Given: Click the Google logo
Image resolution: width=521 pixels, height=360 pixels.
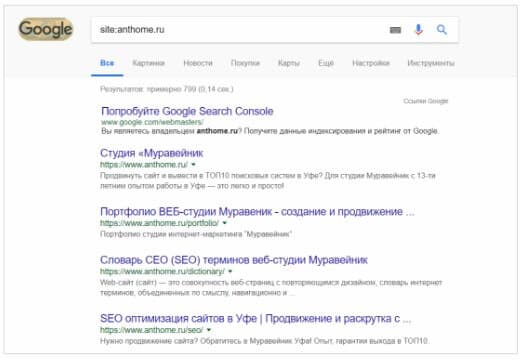Looking at the screenshot, I should tap(46, 29).
